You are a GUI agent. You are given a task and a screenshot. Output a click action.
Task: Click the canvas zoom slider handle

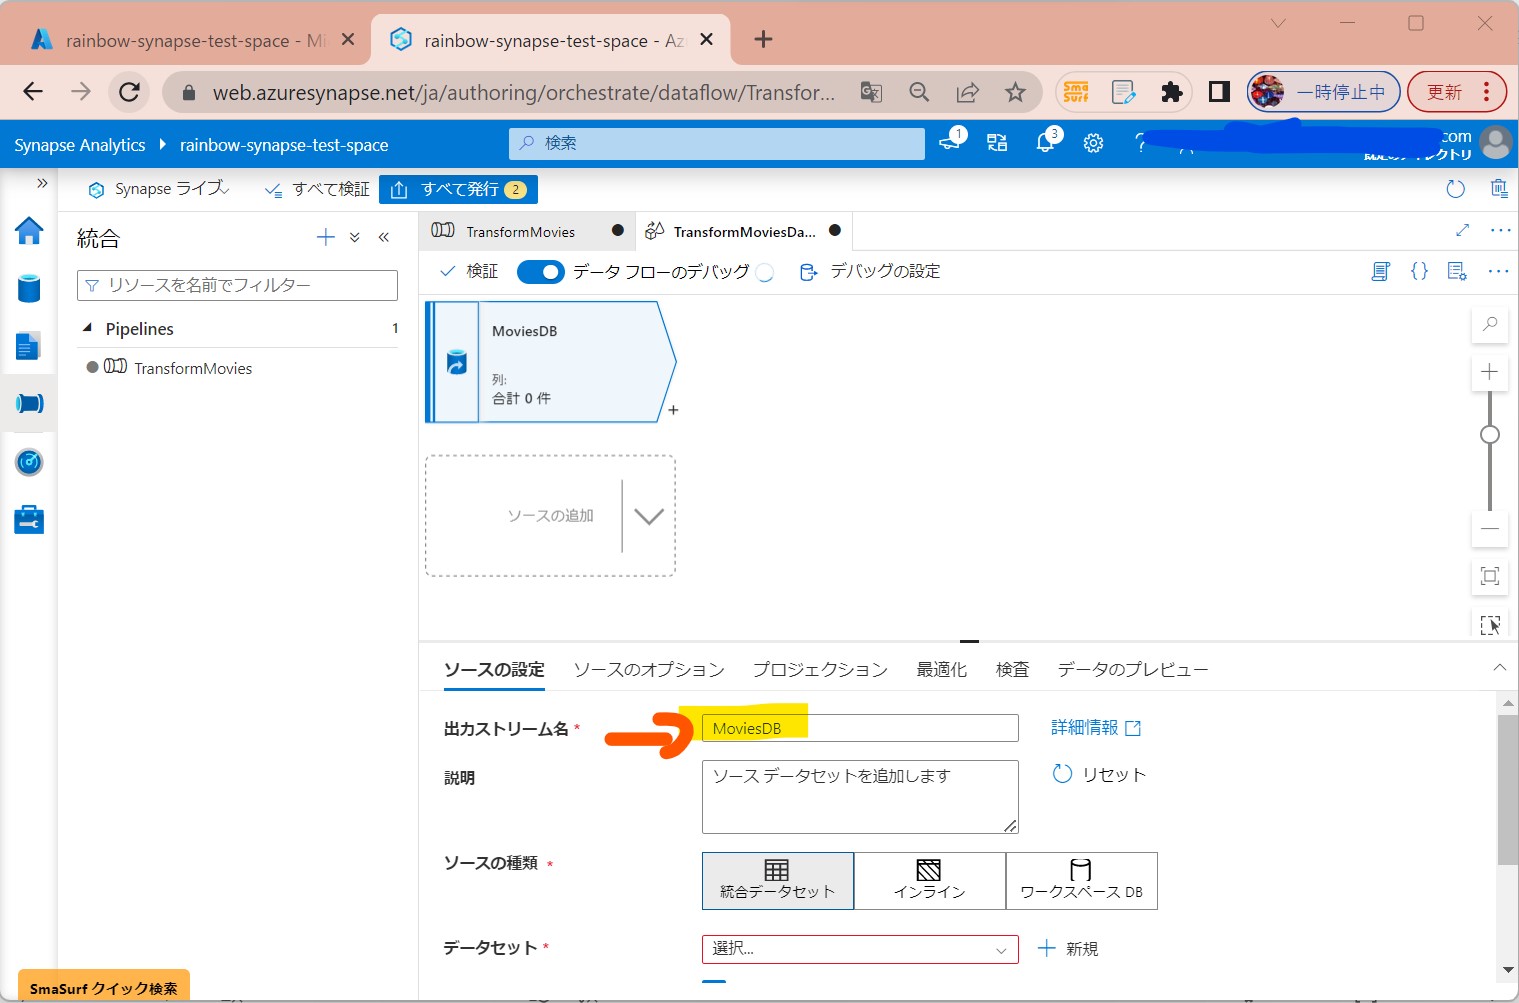click(1490, 434)
